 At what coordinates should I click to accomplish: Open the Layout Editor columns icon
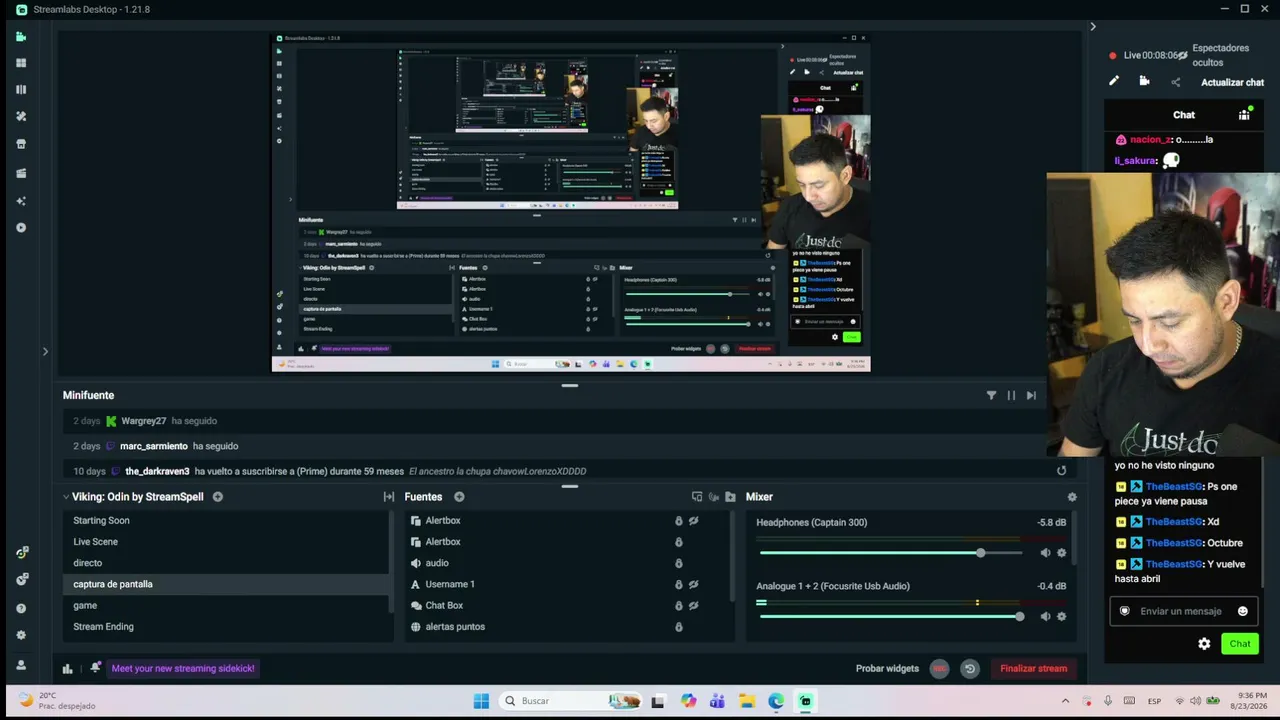[x=21, y=89]
